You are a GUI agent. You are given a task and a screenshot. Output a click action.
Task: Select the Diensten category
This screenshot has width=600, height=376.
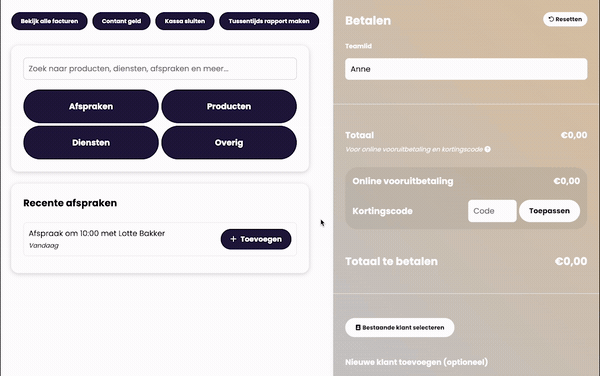coord(91,143)
